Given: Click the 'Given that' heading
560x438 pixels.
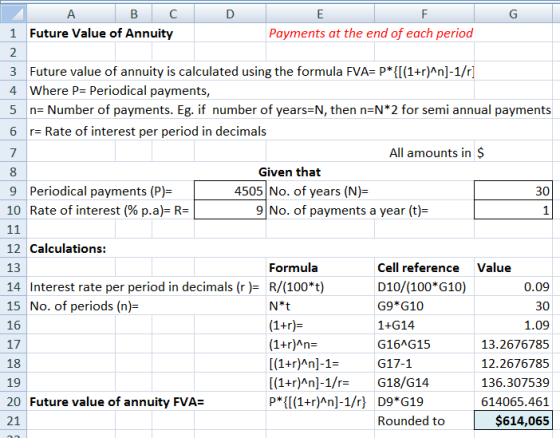Looking at the screenshot, I should point(289,172).
